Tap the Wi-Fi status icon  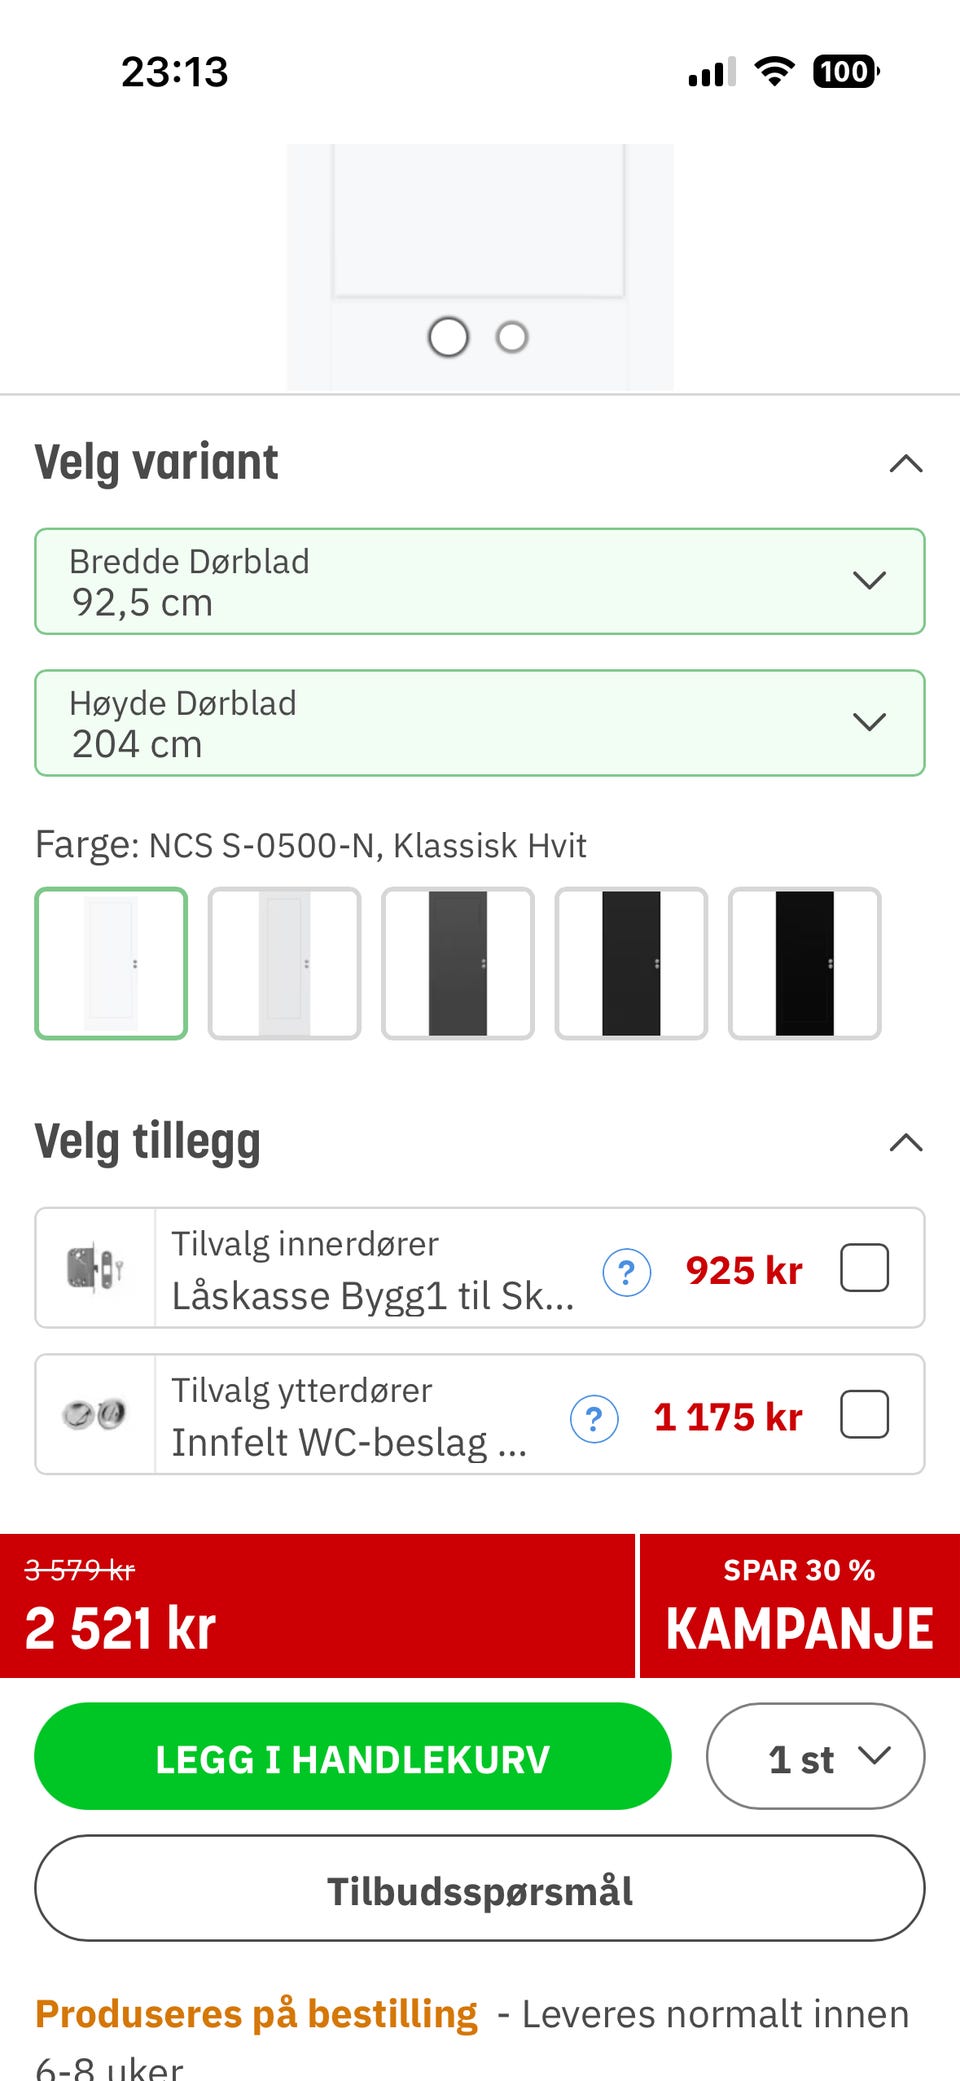pos(773,71)
